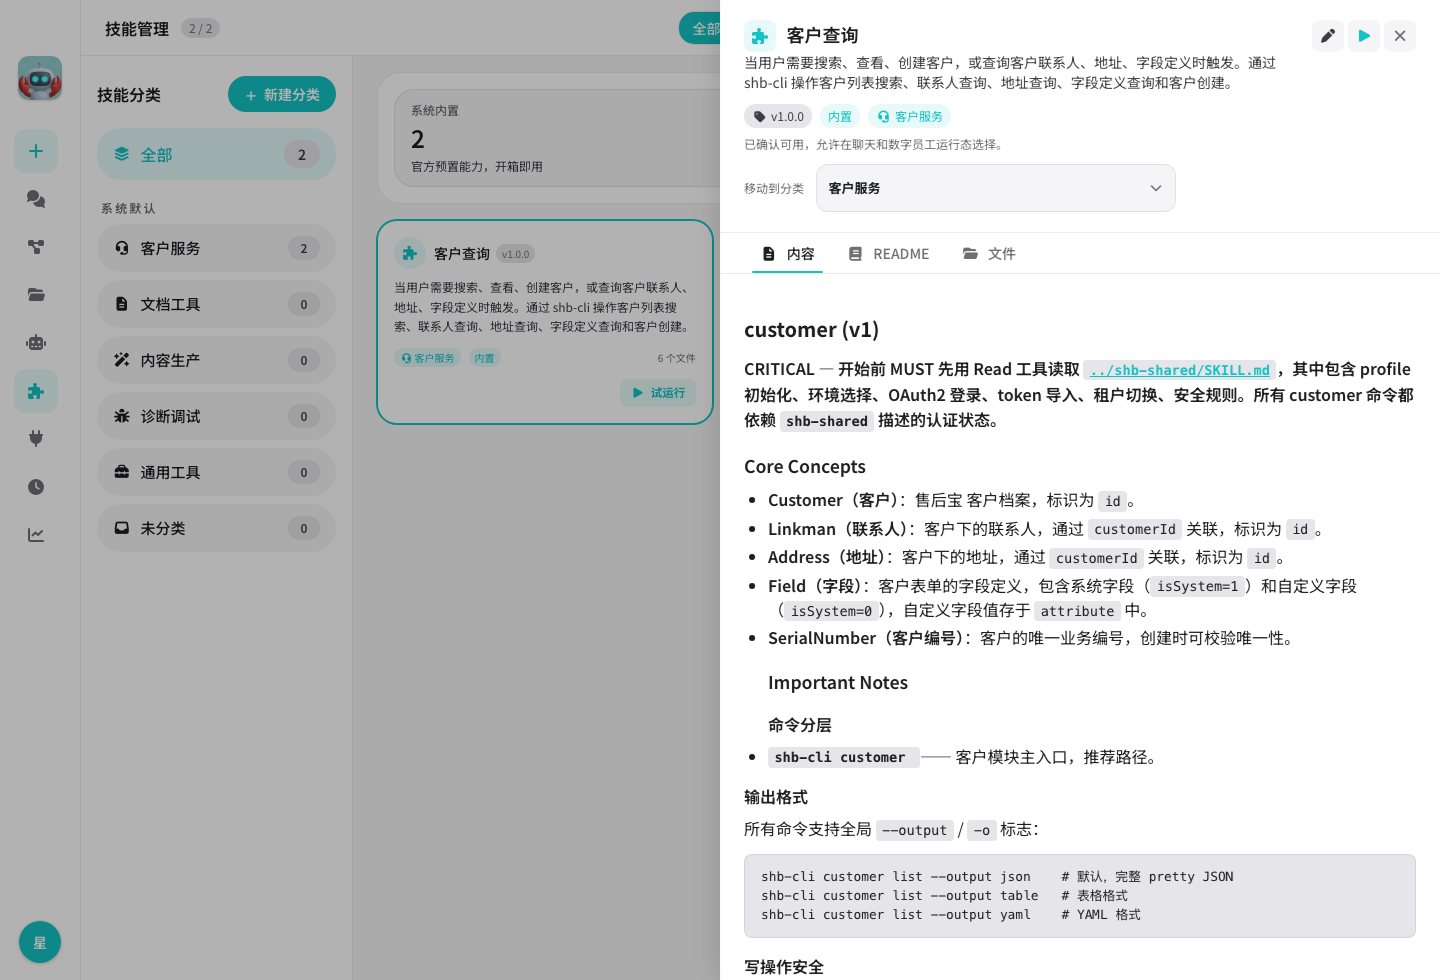1440x980 pixels.
Task: Click the 系统内置 stats card
Action: point(556,138)
